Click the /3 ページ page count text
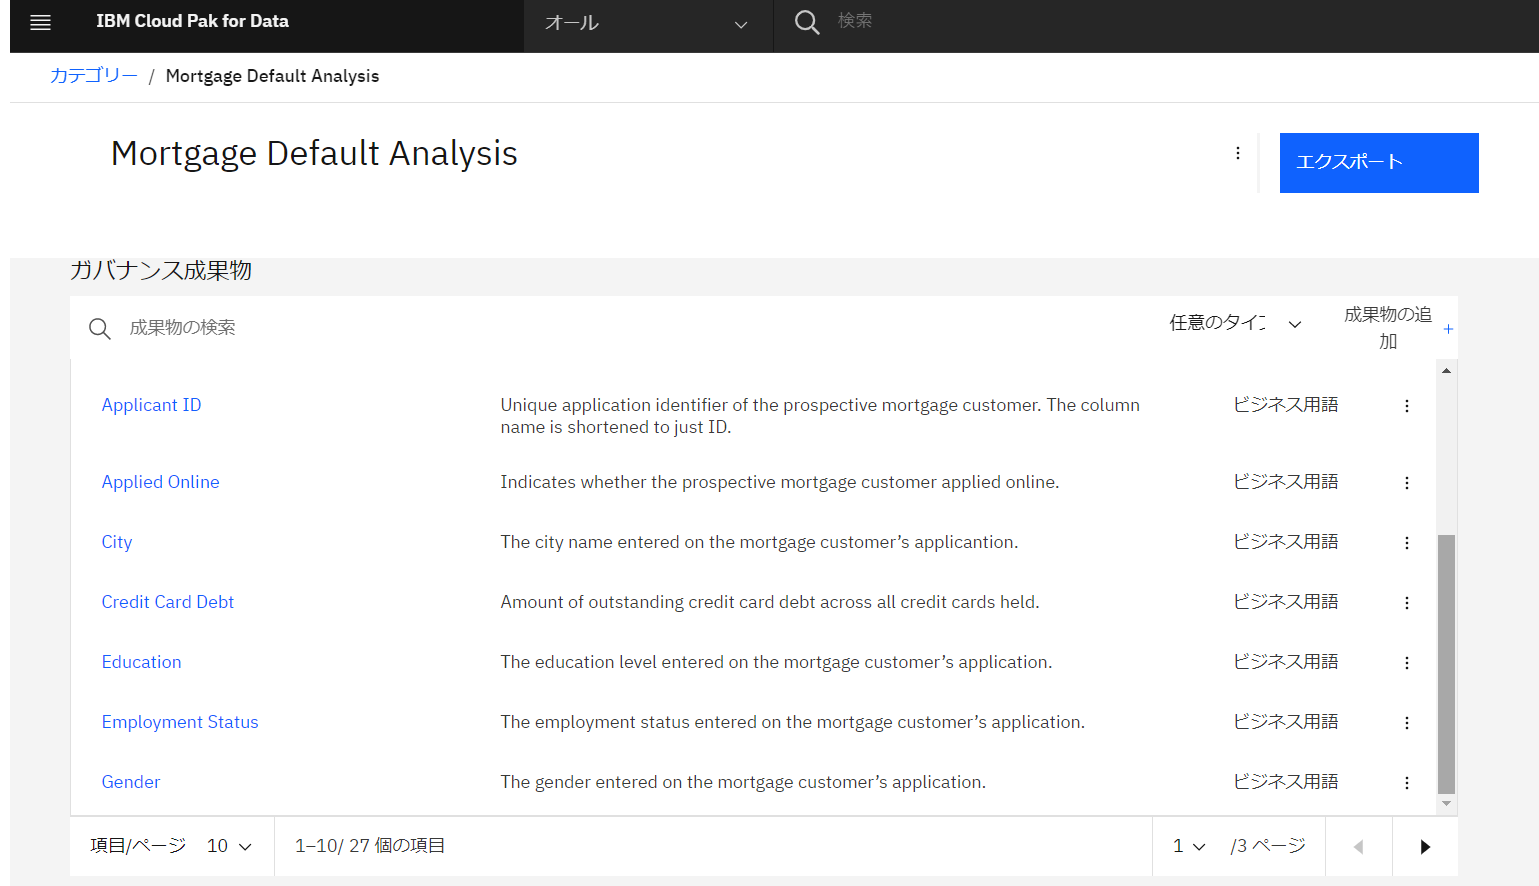1539x886 pixels. pos(1268,846)
